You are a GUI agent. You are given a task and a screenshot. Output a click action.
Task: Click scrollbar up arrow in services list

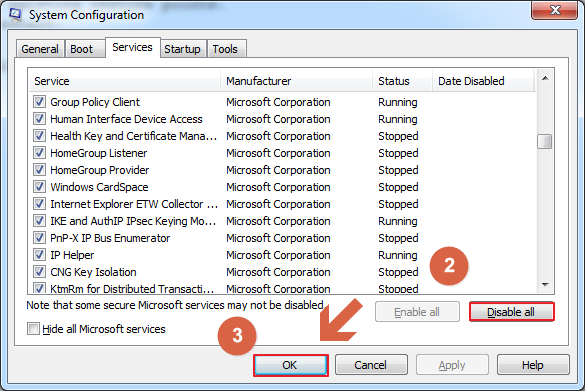click(545, 78)
